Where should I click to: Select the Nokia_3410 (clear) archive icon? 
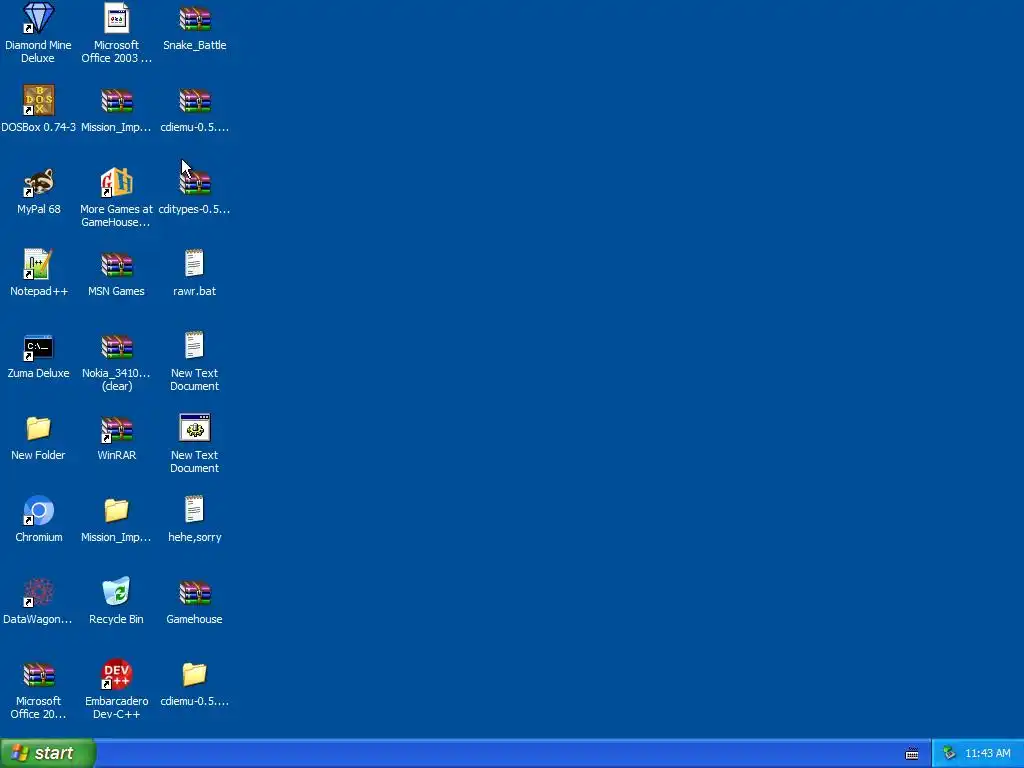point(116,347)
